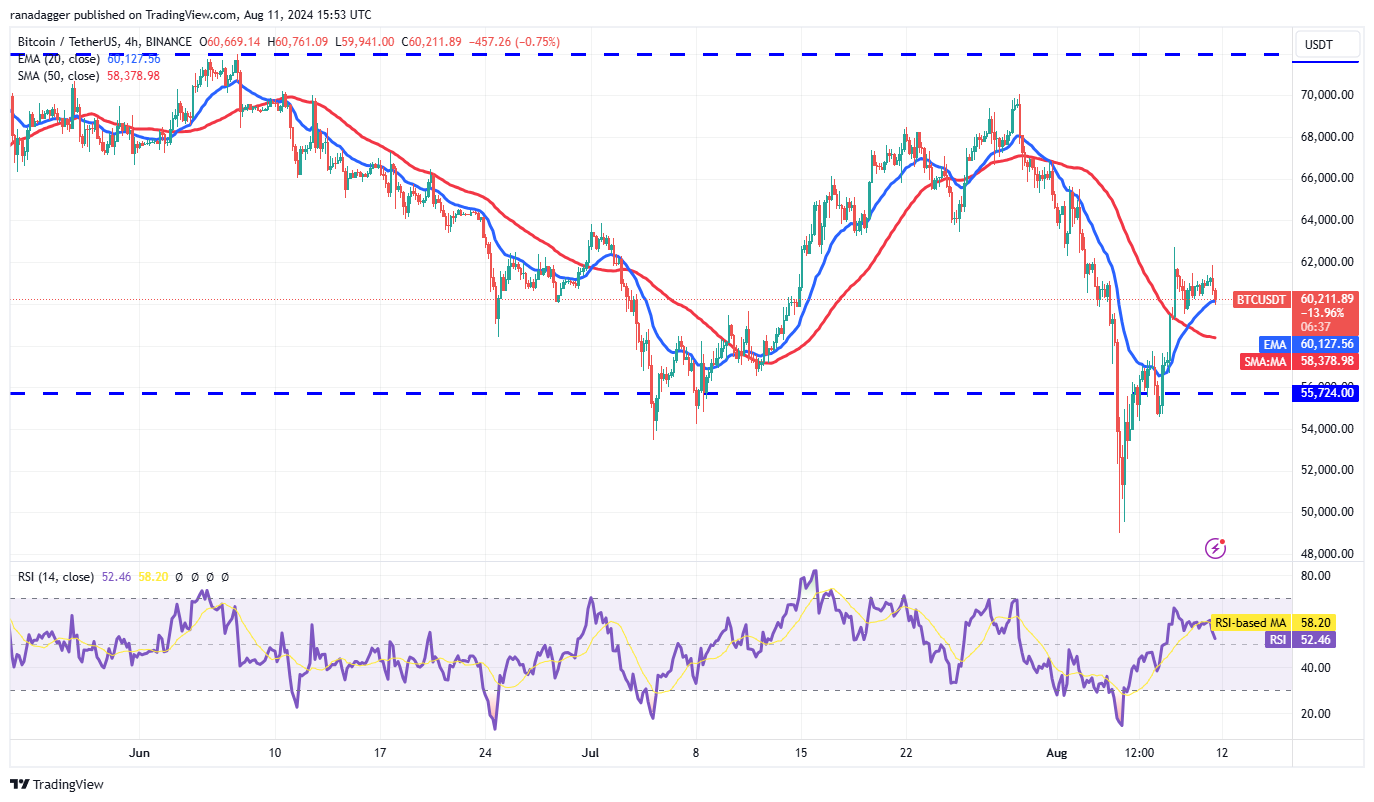The height and width of the screenshot is (802, 1374).
Task: Click the purple lightning bolt event icon
Action: [1216, 547]
